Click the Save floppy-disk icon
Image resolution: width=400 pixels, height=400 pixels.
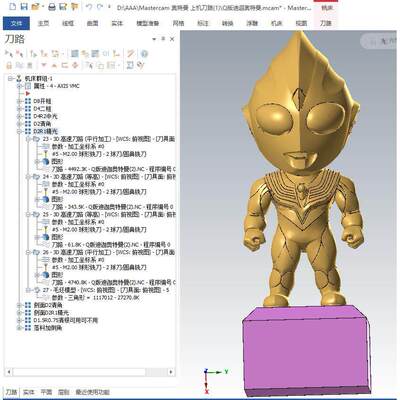click(x=24, y=7)
